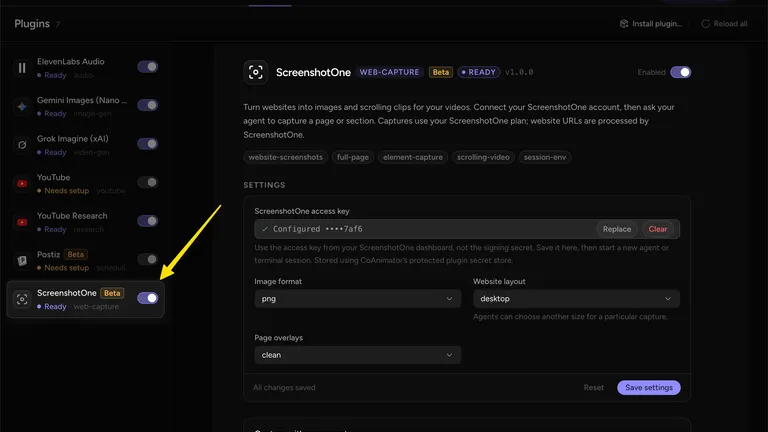768x432 pixels.
Task: Turn off the ScreenshotOne sidebar toggle
Action: 147,298
